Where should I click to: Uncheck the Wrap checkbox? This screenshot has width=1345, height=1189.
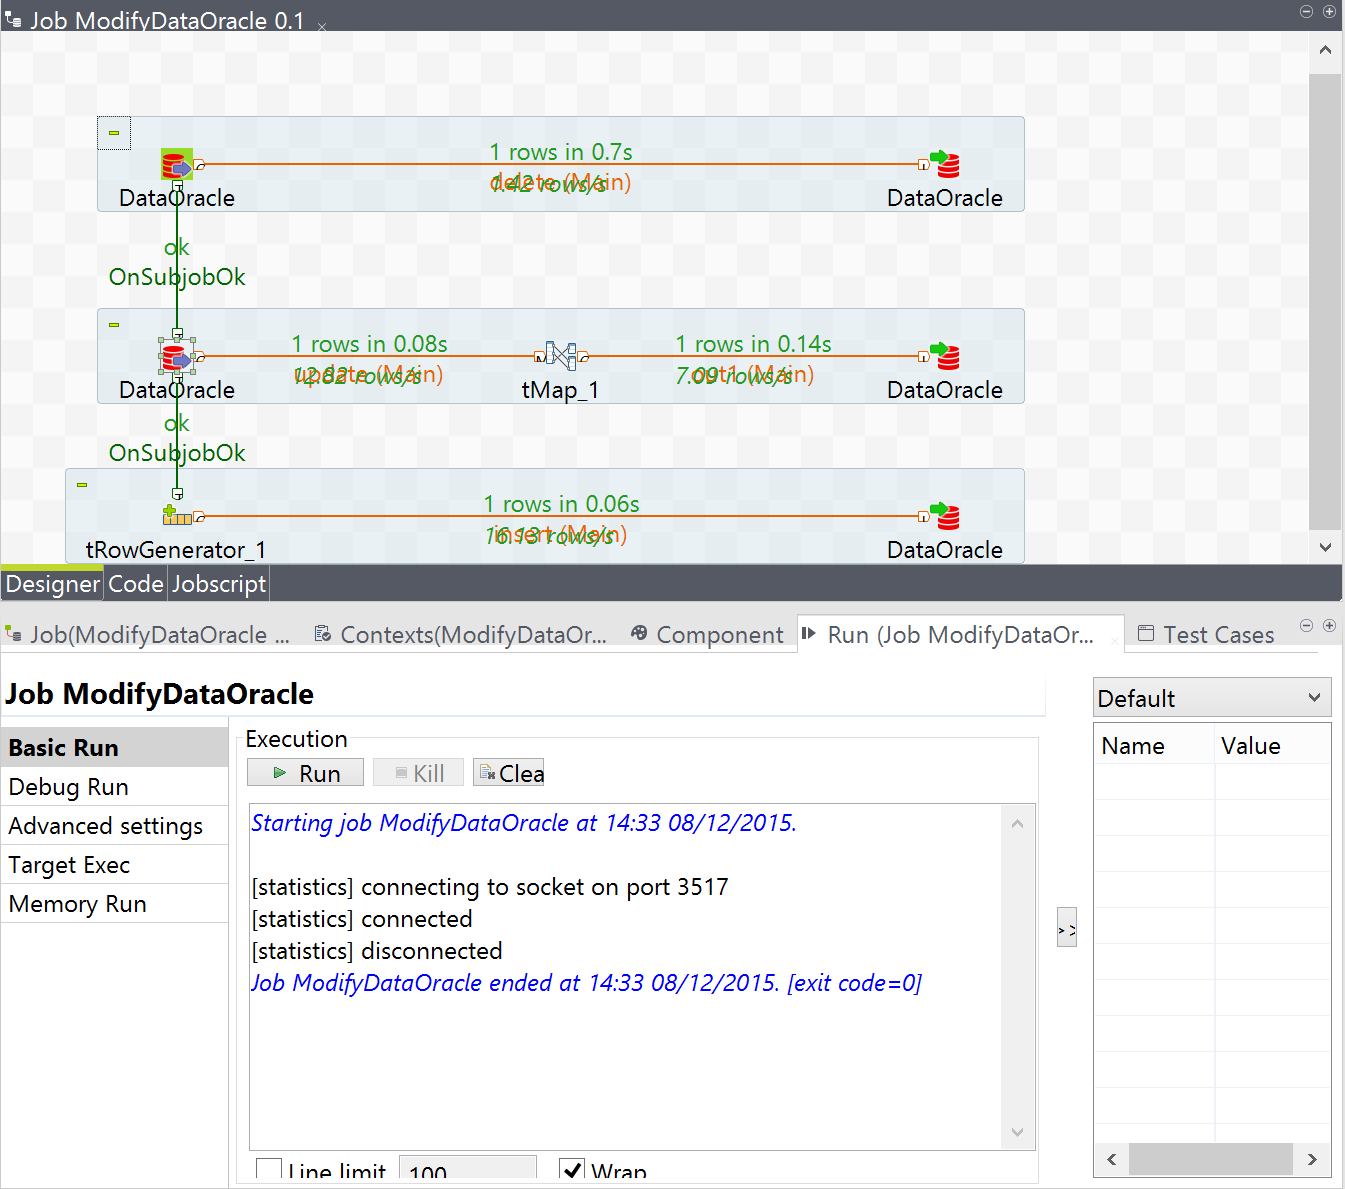tap(571, 1168)
